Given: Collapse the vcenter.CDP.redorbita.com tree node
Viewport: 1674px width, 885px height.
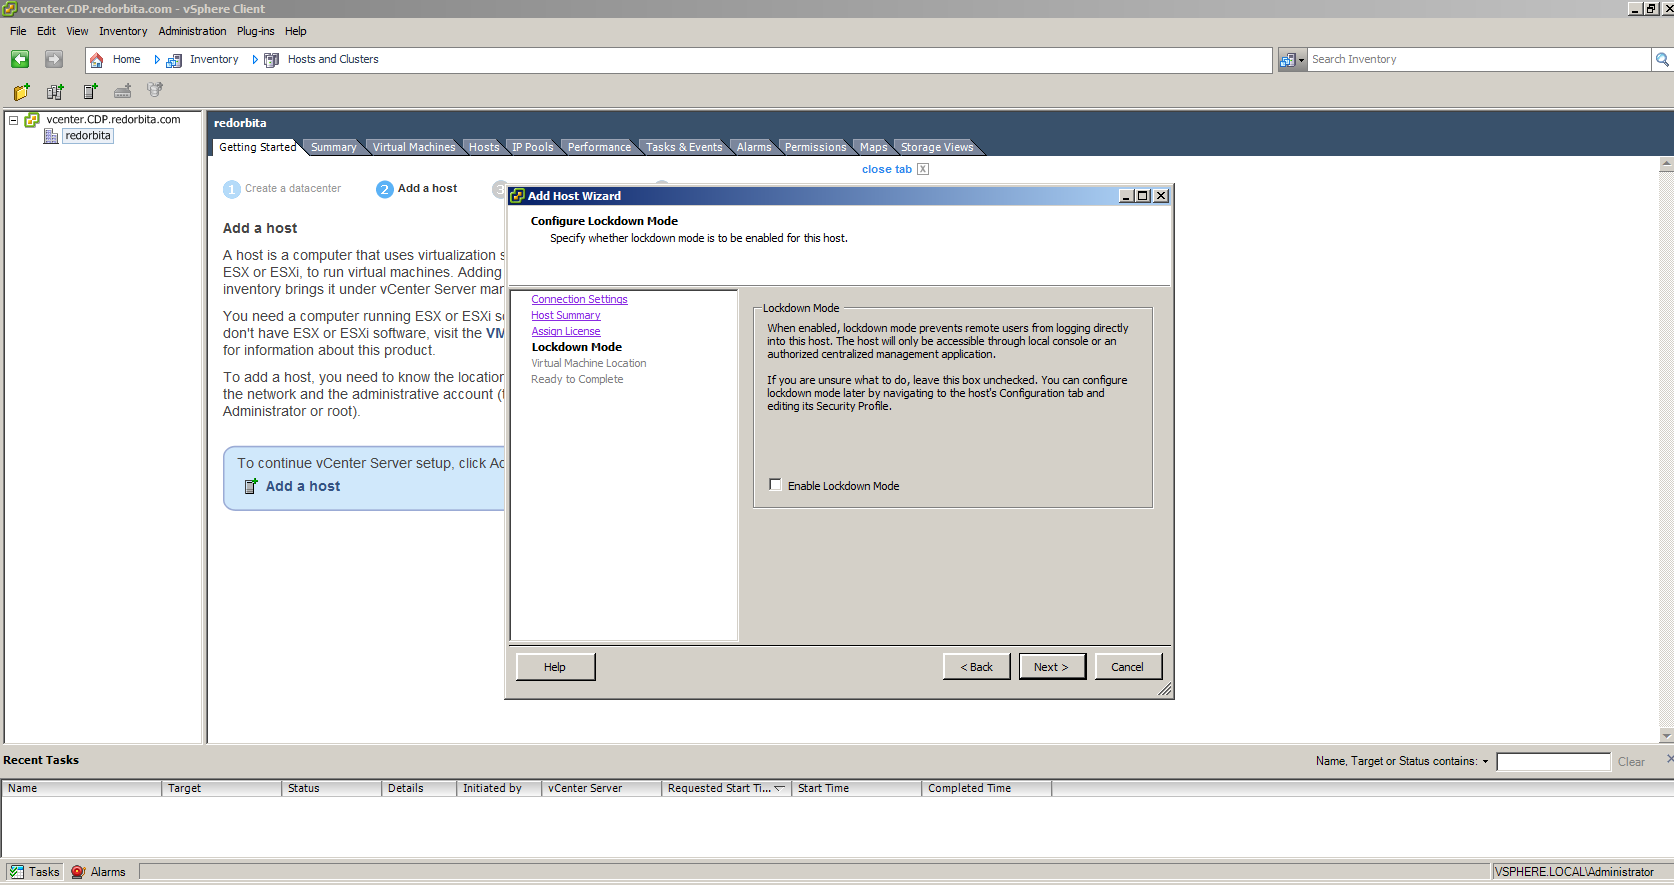Looking at the screenshot, I should pyautogui.click(x=14, y=120).
